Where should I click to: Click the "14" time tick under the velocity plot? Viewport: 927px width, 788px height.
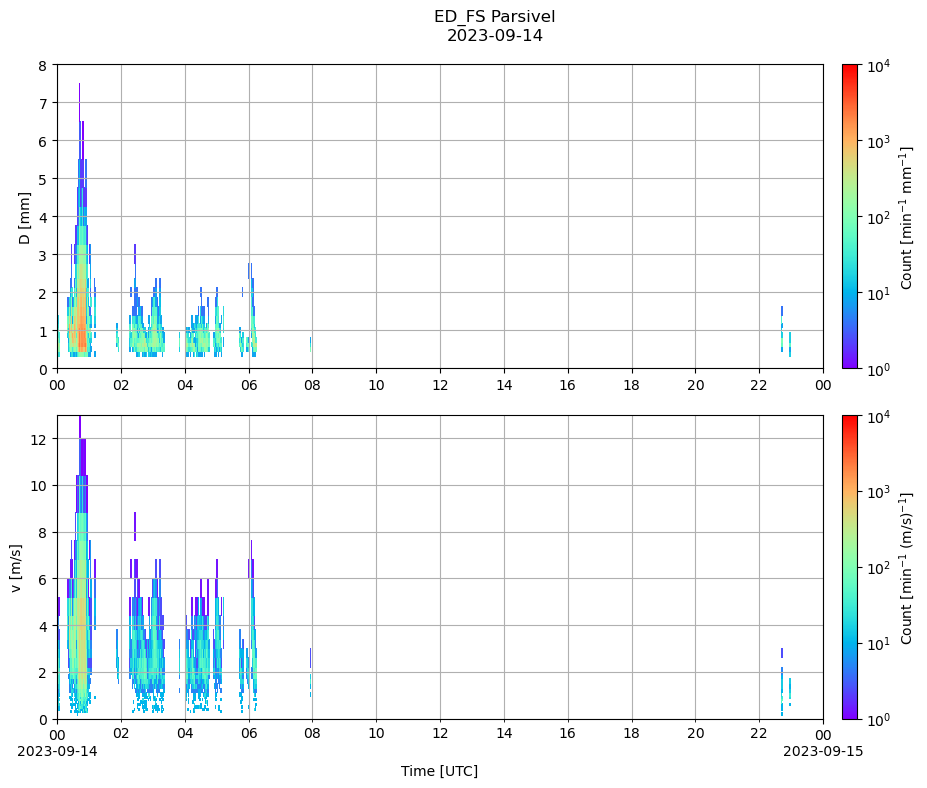click(504, 734)
